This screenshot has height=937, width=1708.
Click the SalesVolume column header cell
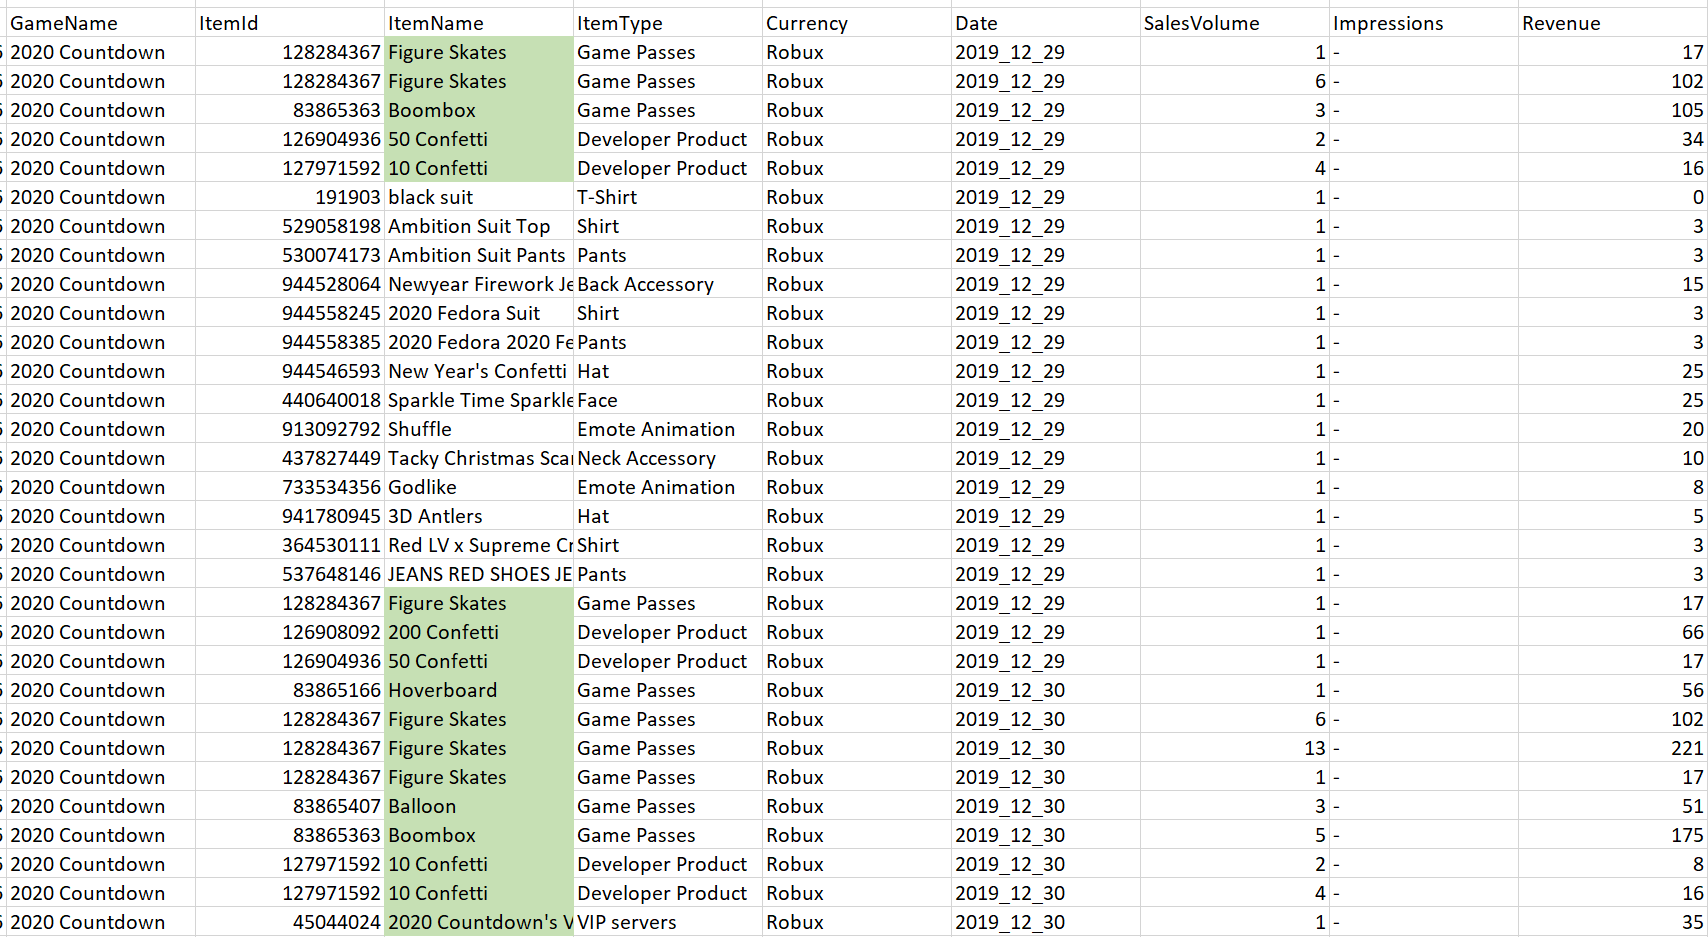(1234, 23)
